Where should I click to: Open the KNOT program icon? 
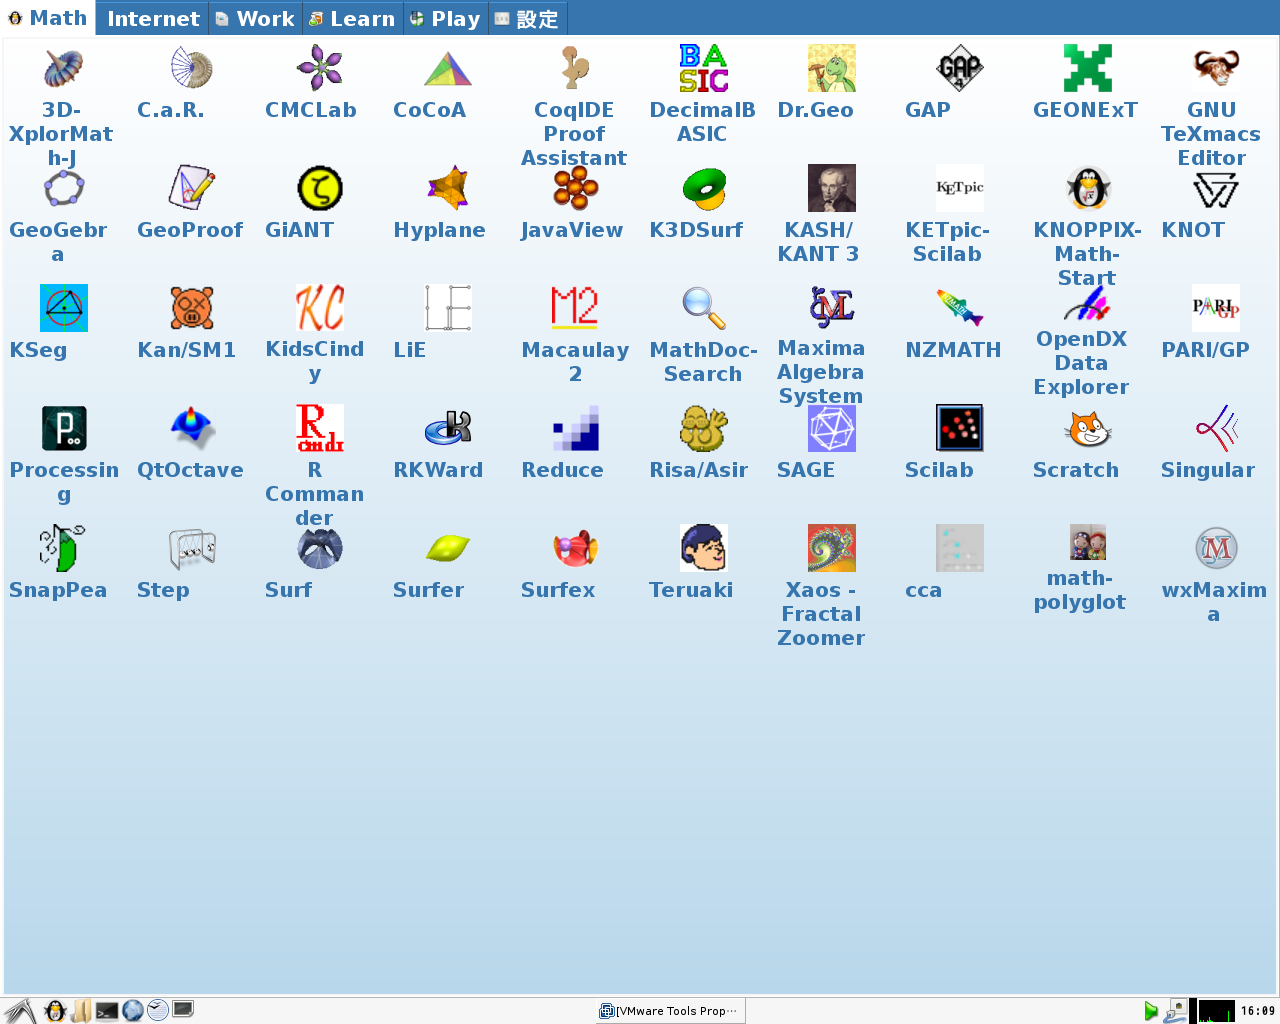pyautogui.click(x=1216, y=188)
